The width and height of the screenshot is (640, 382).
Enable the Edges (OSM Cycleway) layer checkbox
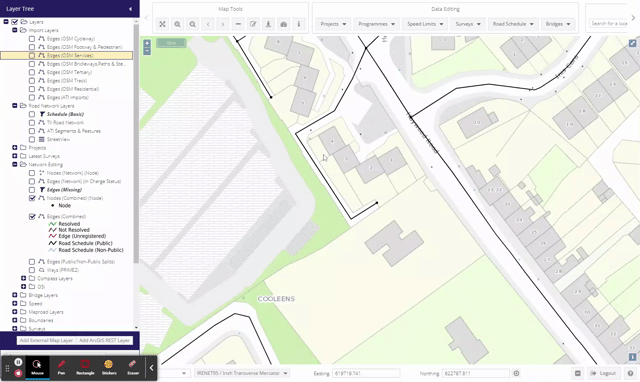[x=32, y=39]
